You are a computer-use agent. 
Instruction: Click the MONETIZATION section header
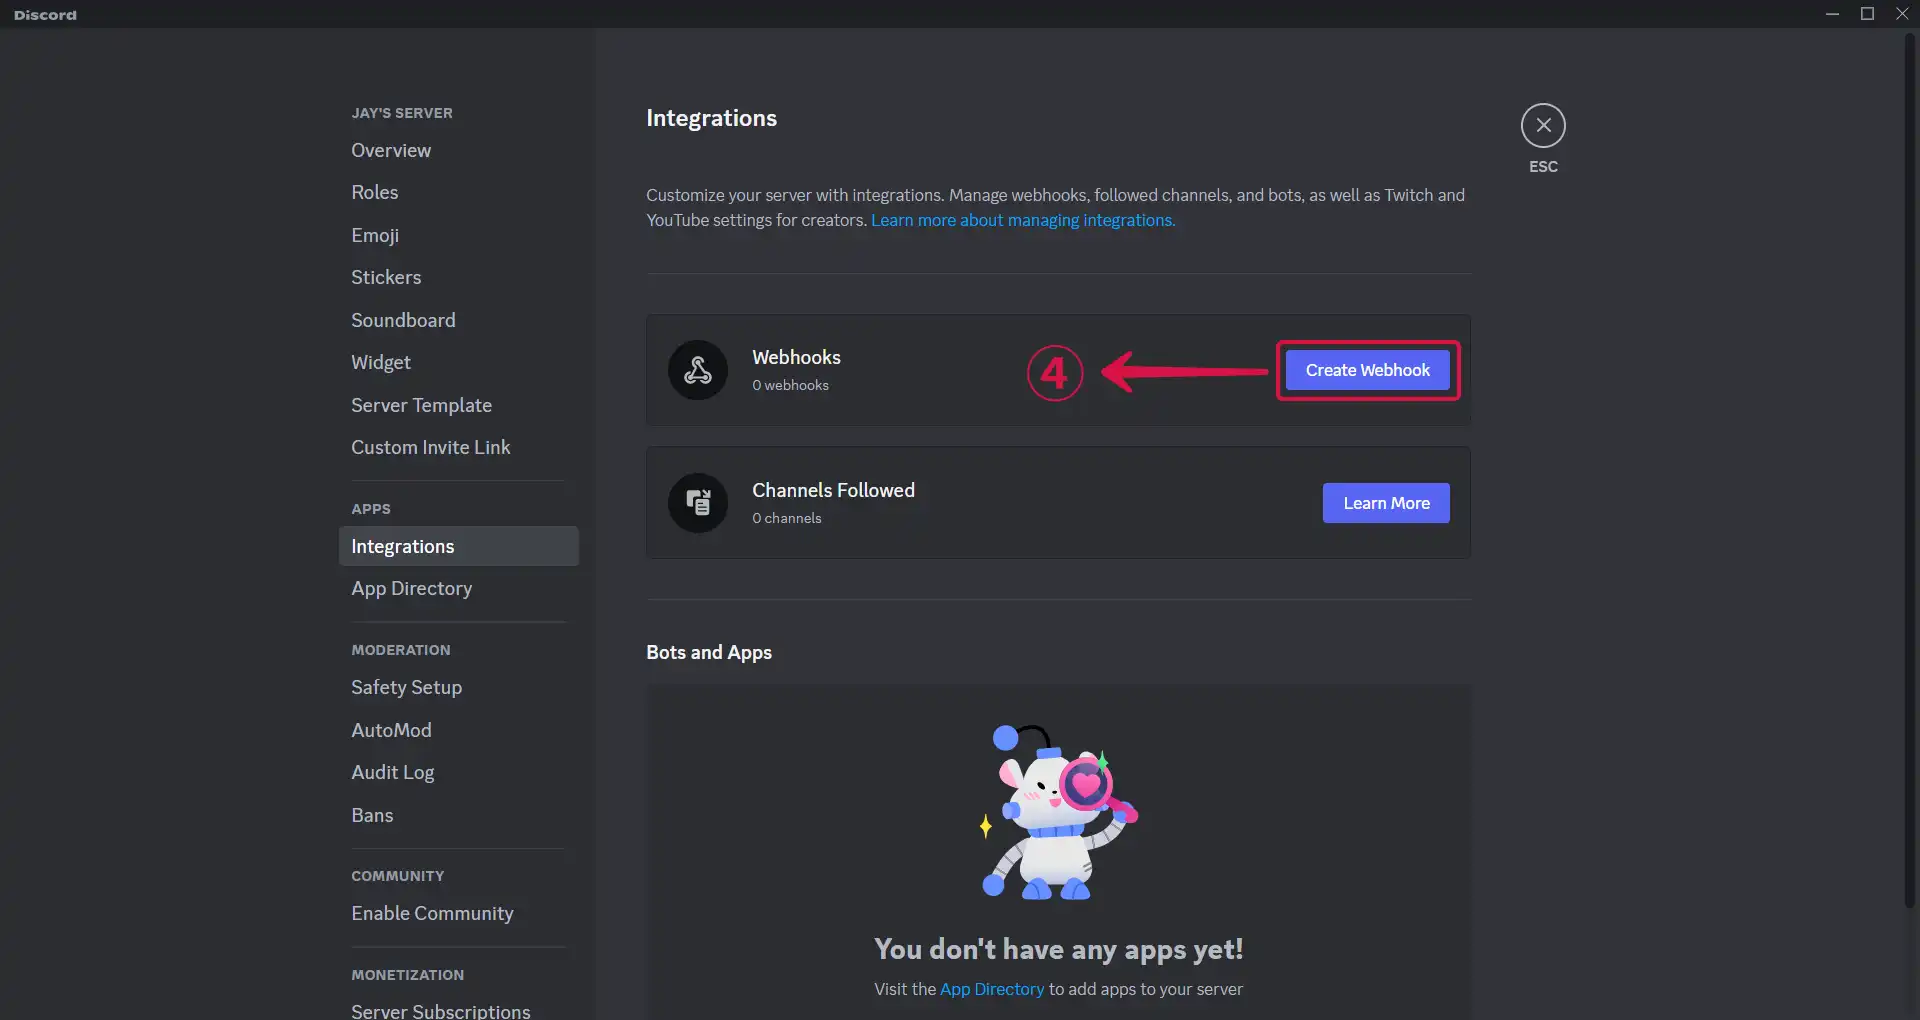[x=408, y=975]
